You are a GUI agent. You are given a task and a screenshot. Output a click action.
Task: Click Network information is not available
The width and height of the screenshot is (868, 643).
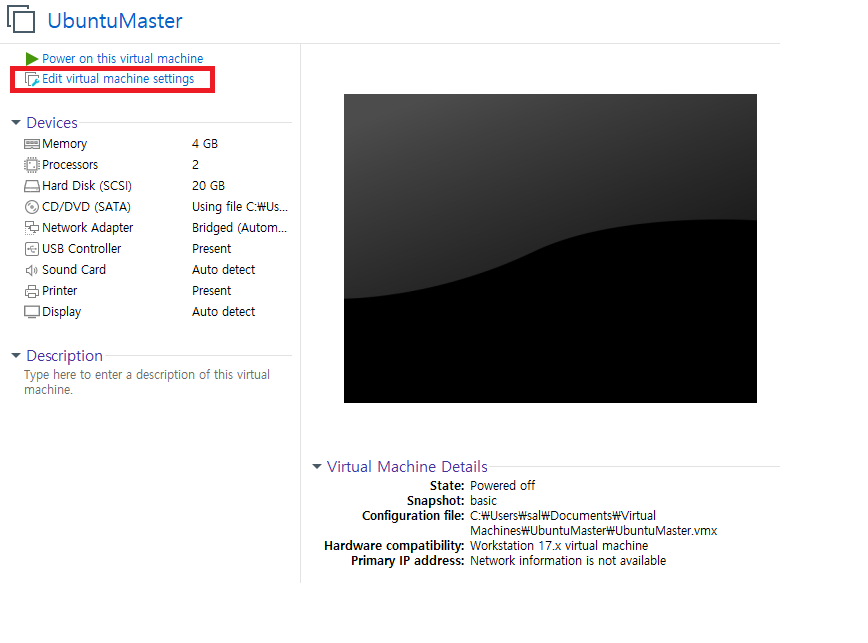pos(568,561)
